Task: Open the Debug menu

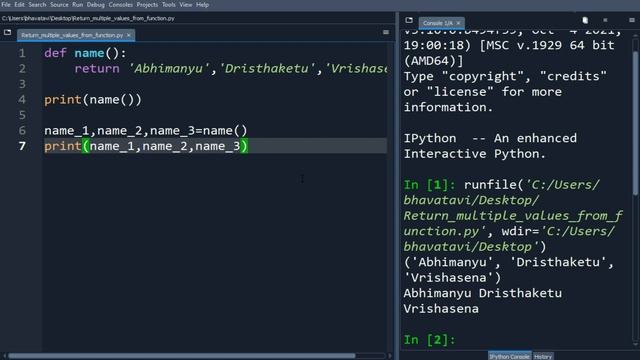Action: (96, 4)
